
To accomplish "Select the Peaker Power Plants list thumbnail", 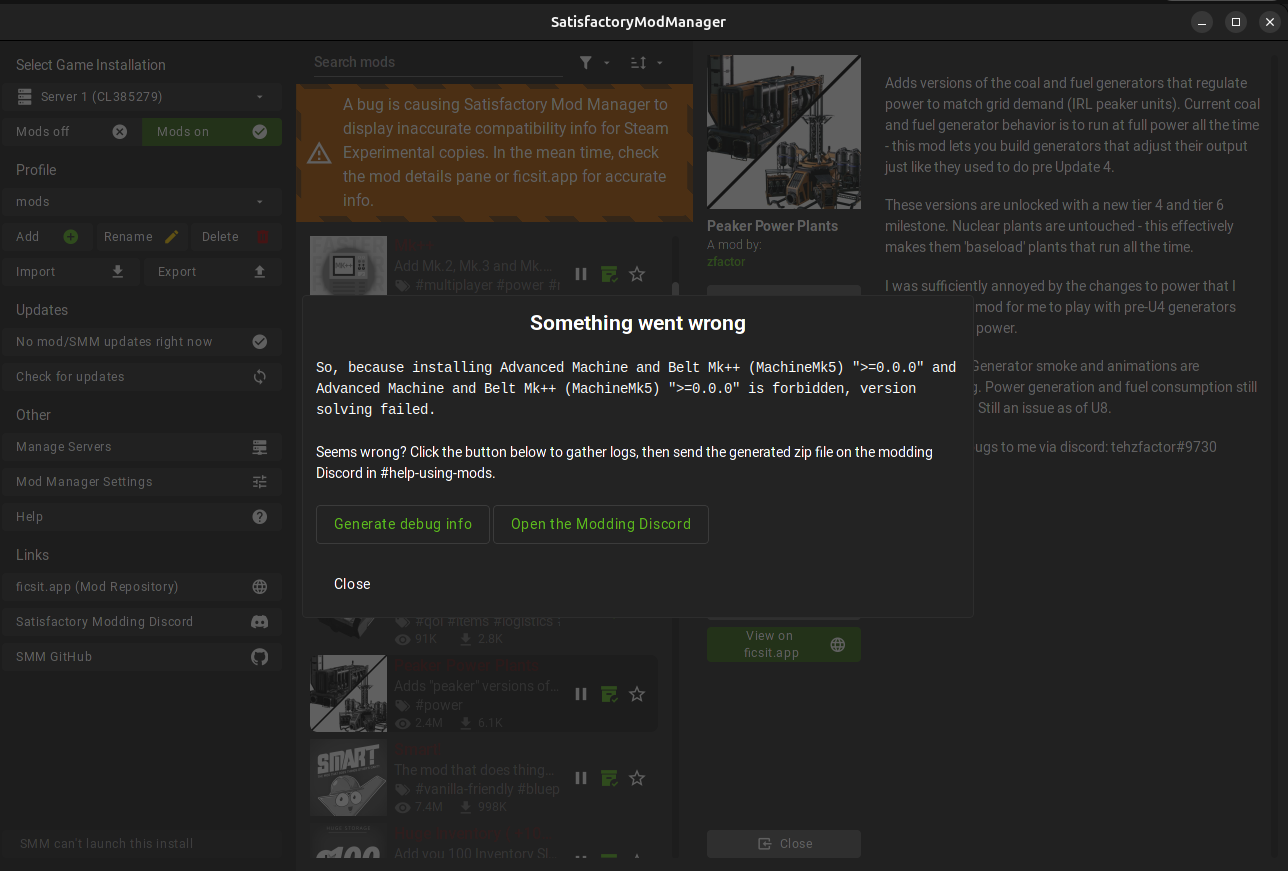I will [x=348, y=693].
